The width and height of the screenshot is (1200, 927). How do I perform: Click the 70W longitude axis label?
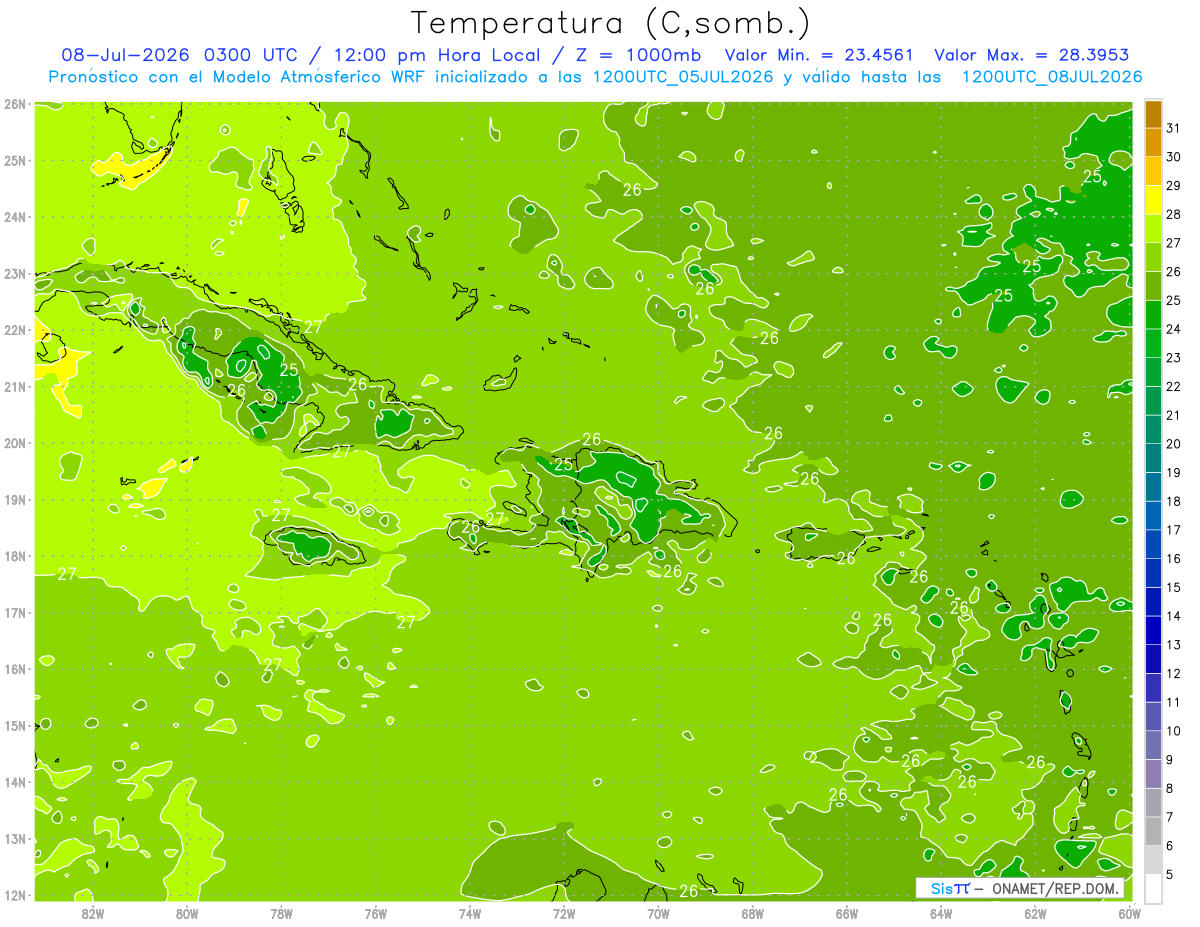pyautogui.click(x=658, y=913)
